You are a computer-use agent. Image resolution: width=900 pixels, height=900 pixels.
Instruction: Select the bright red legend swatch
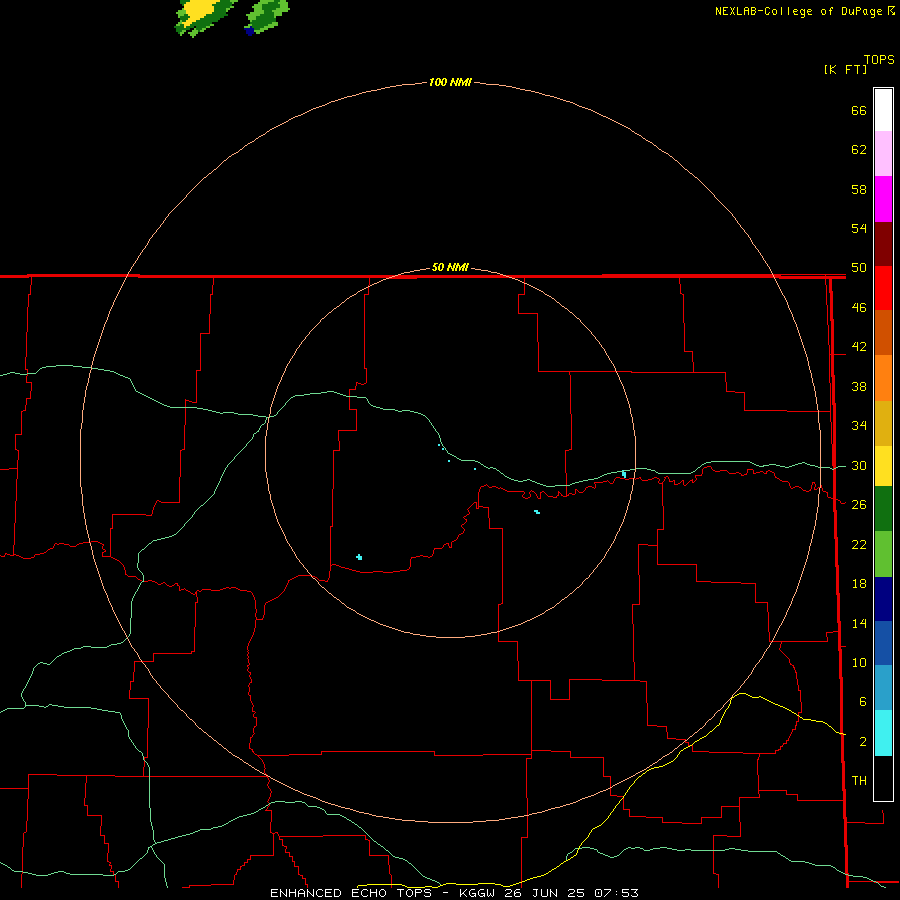point(883,288)
